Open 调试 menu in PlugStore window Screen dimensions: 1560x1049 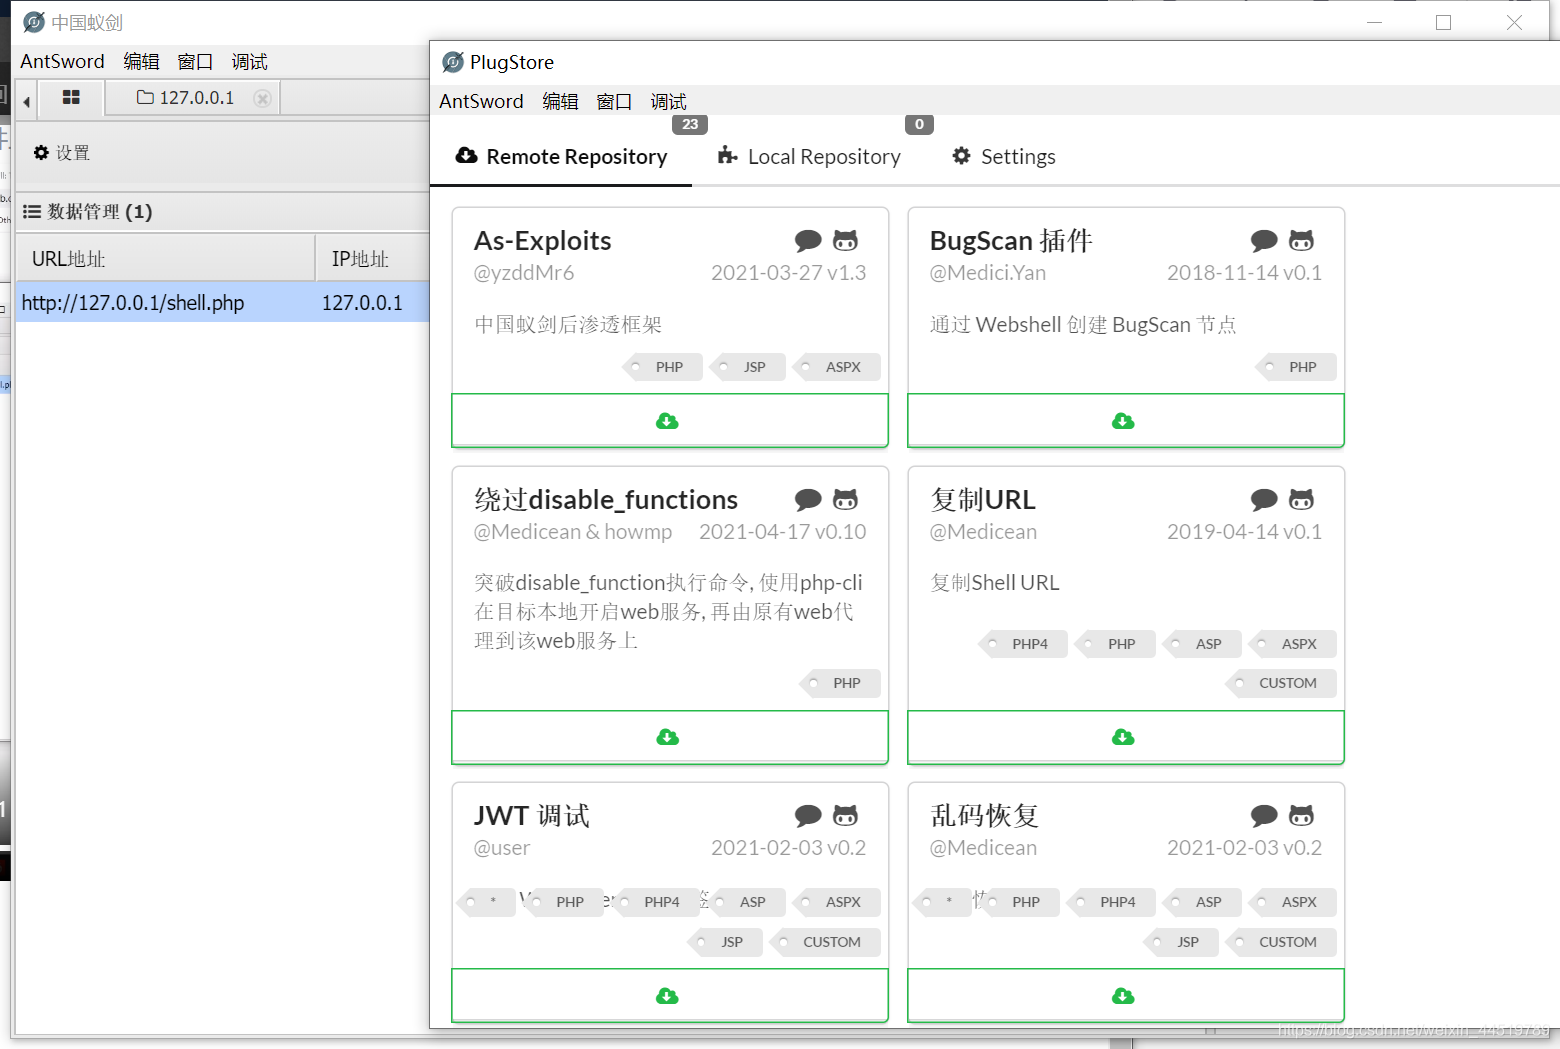pyautogui.click(x=668, y=101)
